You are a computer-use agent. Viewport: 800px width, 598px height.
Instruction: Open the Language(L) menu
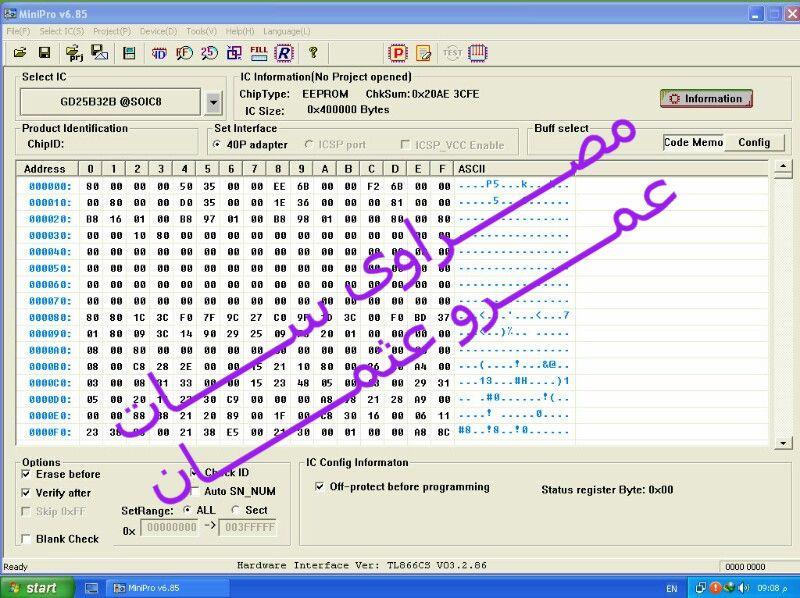point(286,31)
